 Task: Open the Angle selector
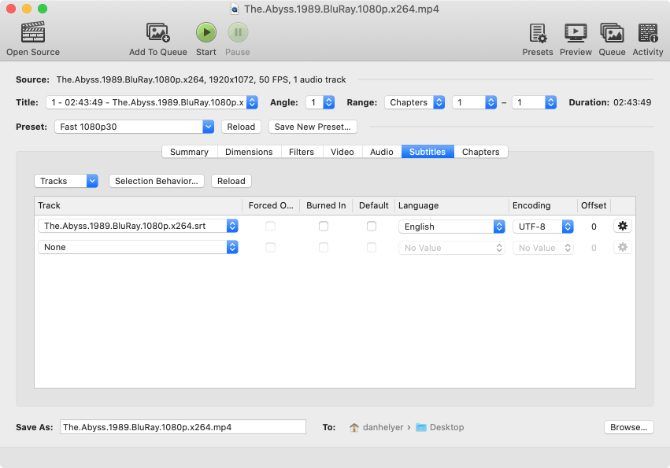320,103
